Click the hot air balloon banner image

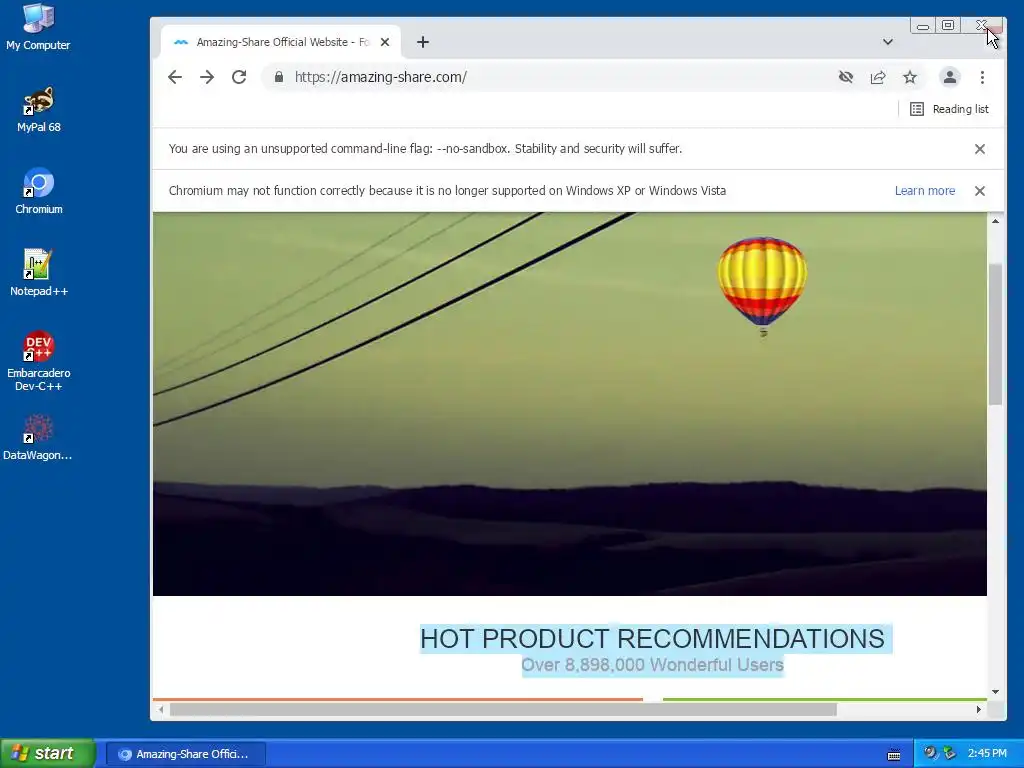569,404
